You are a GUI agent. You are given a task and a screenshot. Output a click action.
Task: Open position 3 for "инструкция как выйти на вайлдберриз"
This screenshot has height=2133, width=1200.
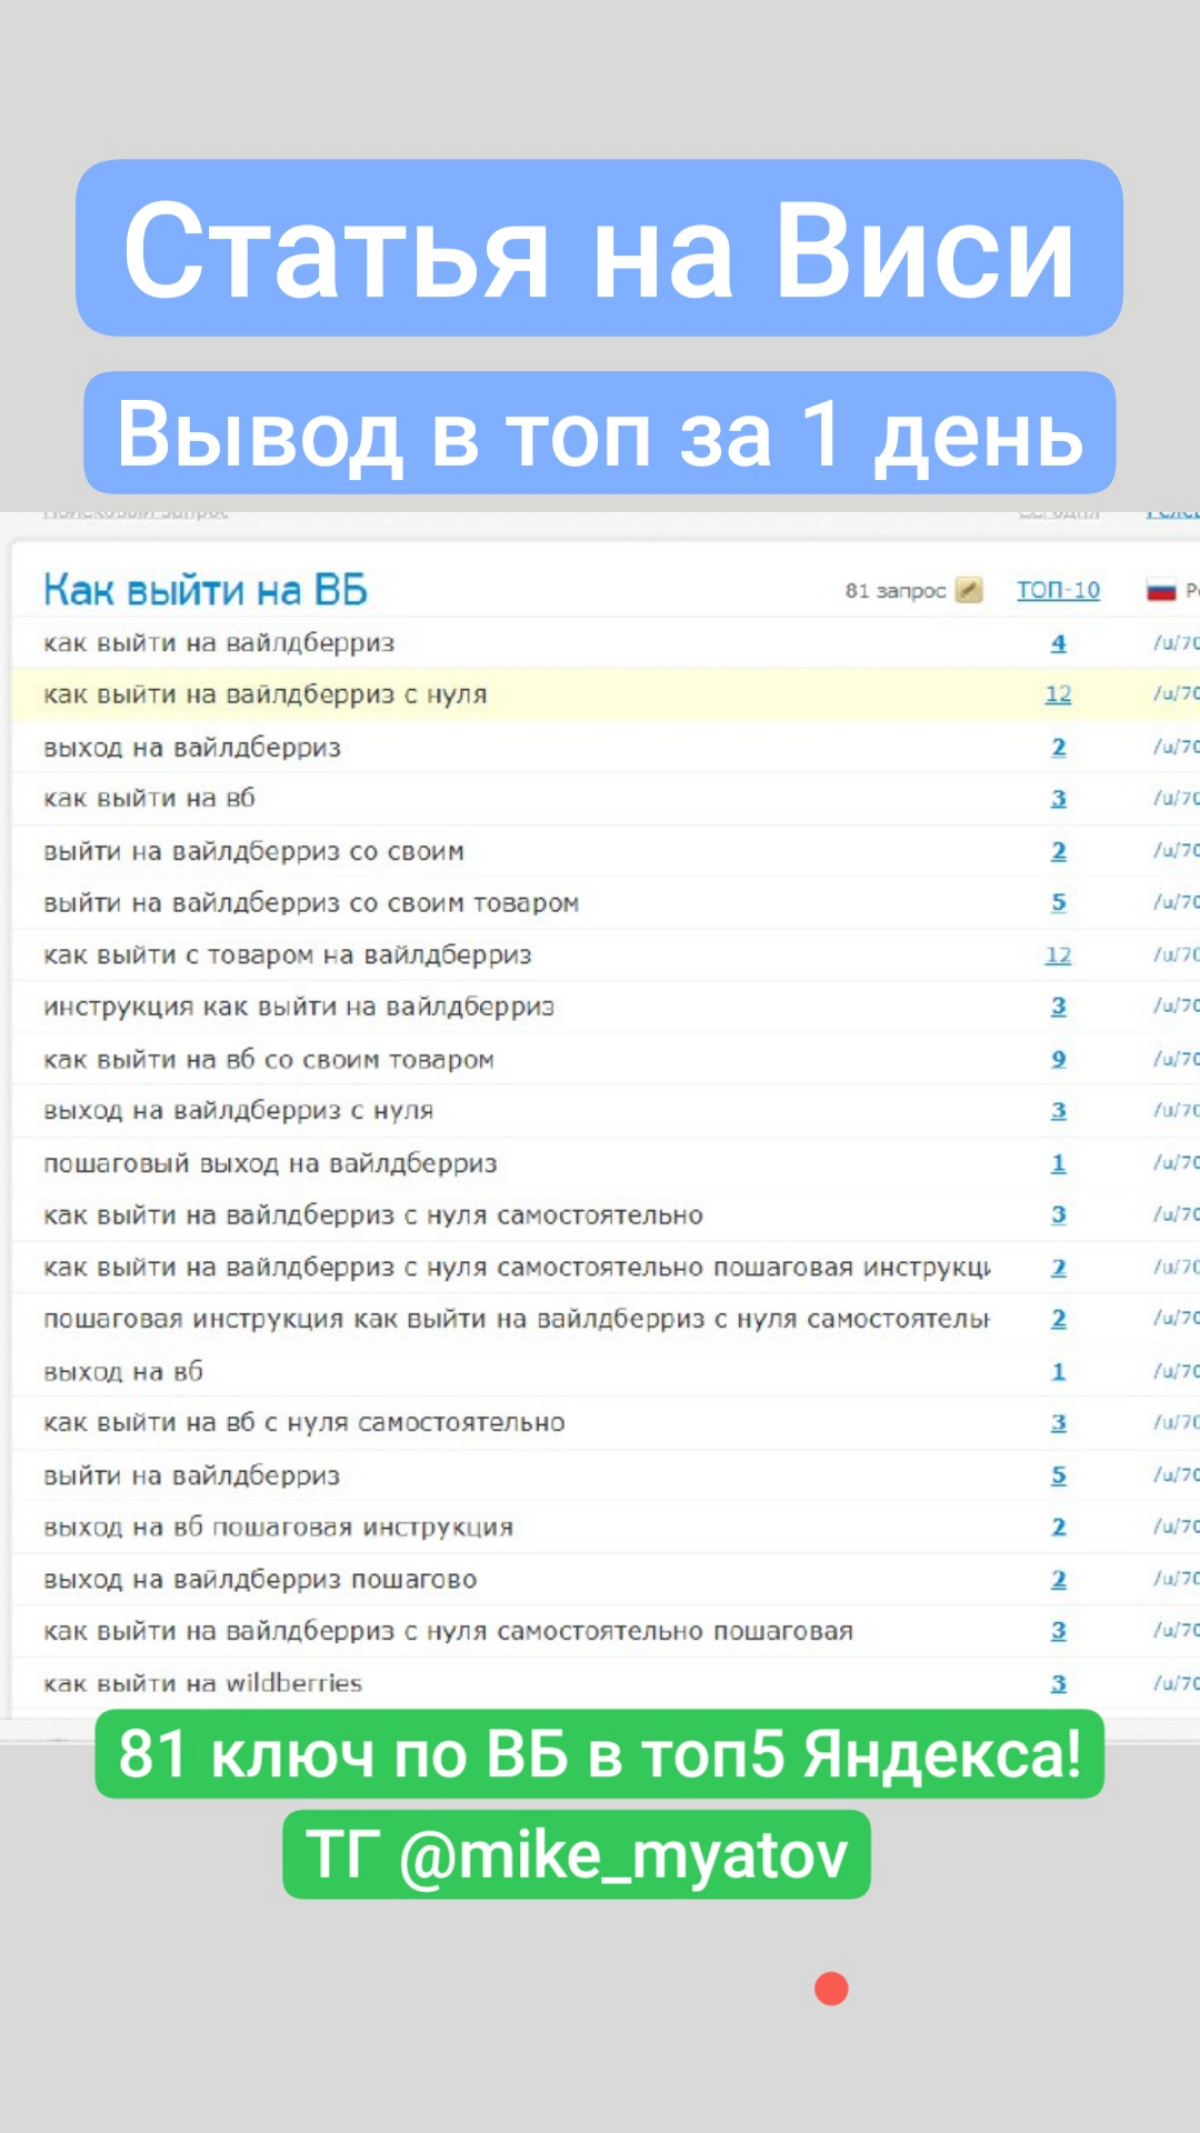(1058, 1007)
